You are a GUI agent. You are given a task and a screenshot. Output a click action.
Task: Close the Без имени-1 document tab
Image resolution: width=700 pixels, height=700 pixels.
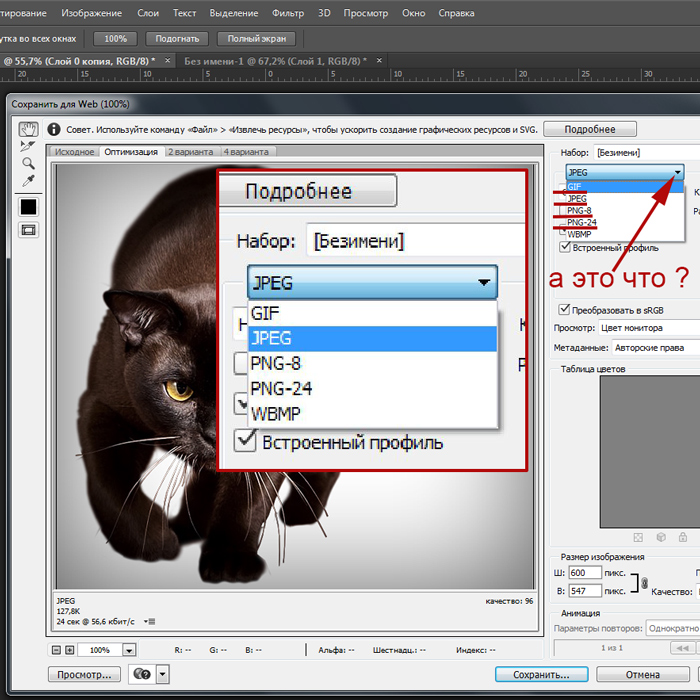tap(379, 60)
